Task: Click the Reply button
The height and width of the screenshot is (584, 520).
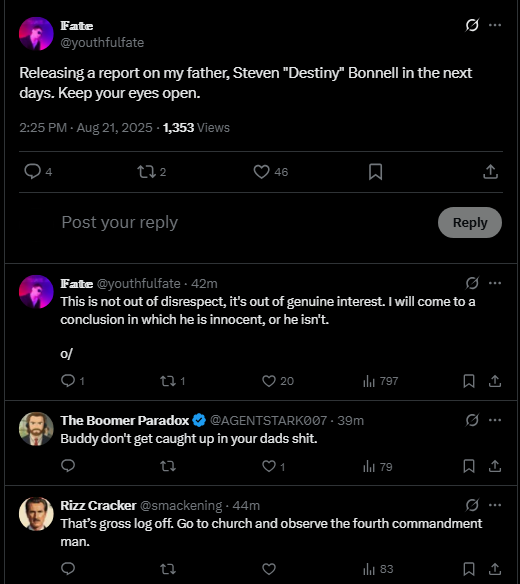Action: (470, 222)
